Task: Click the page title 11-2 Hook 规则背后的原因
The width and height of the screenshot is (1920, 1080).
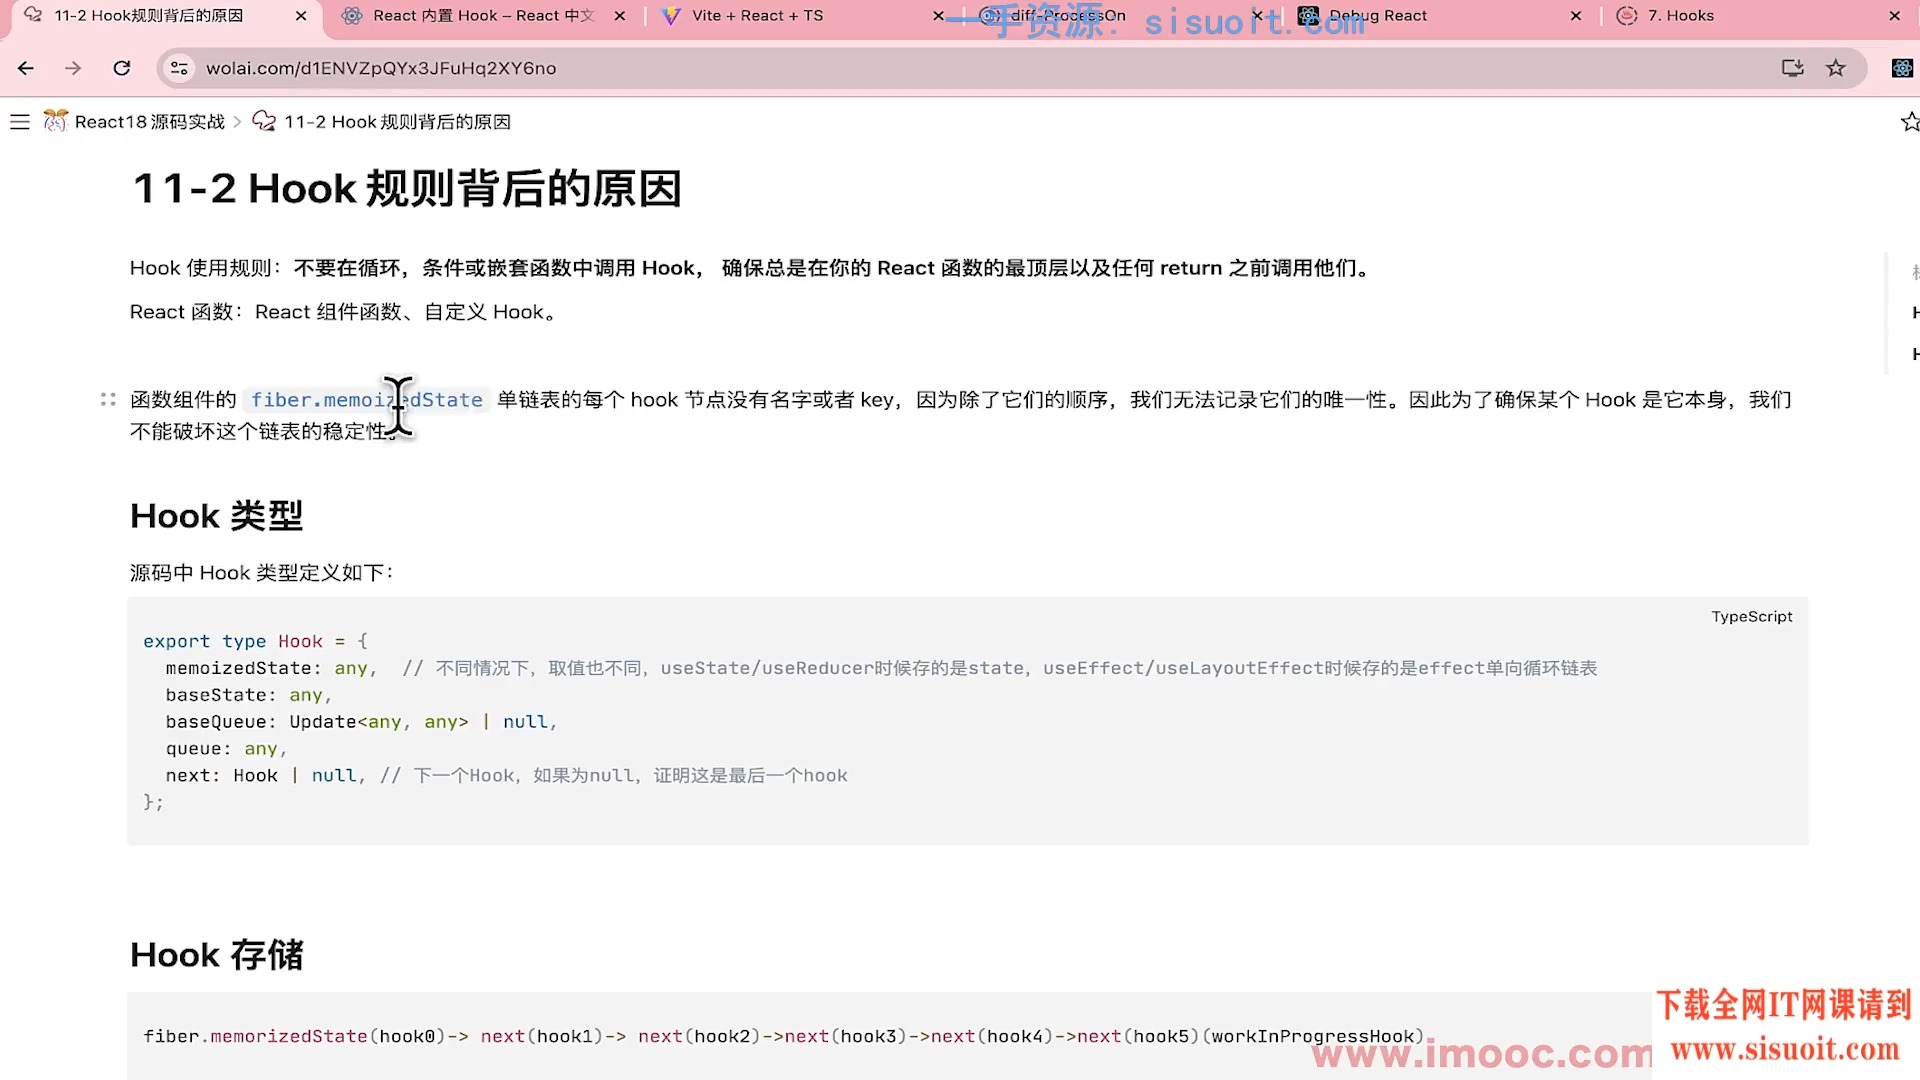Action: tap(407, 189)
